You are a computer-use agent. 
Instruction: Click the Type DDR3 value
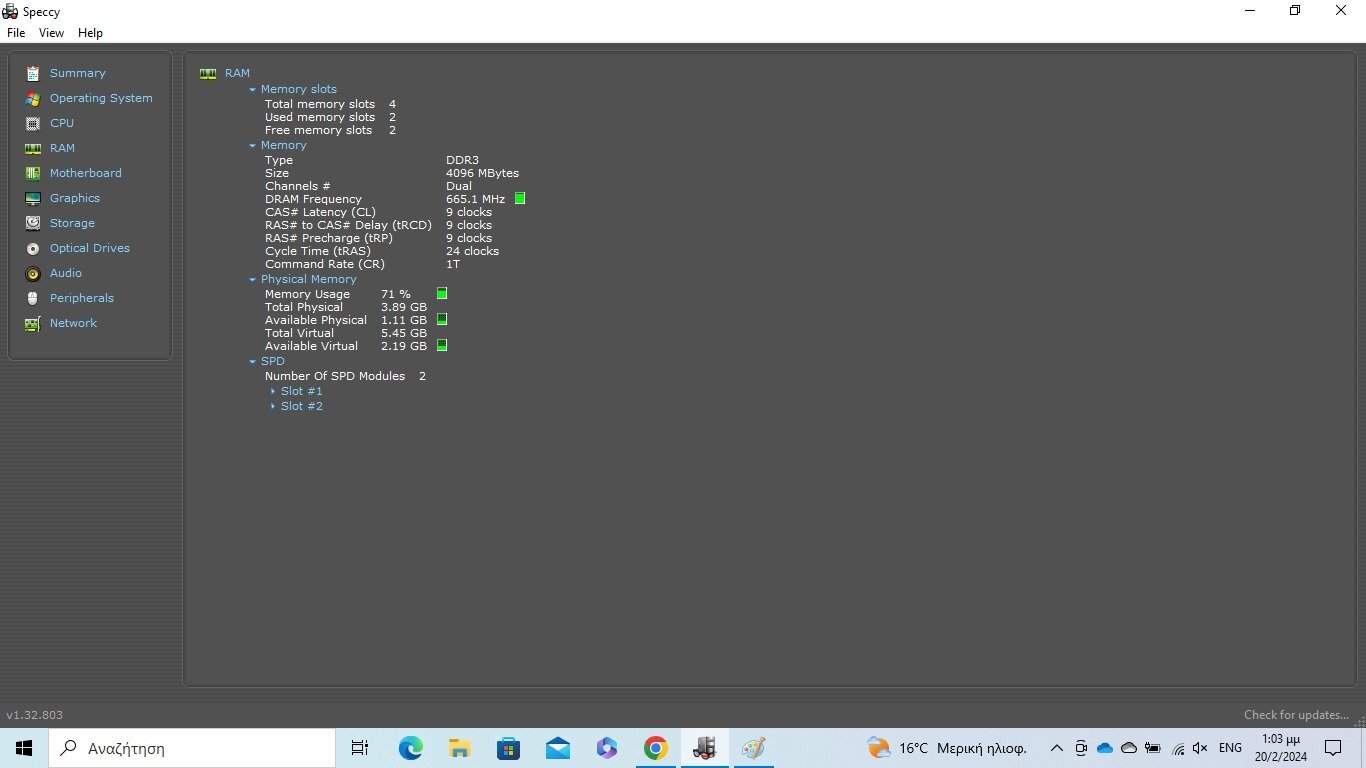click(462, 160)
